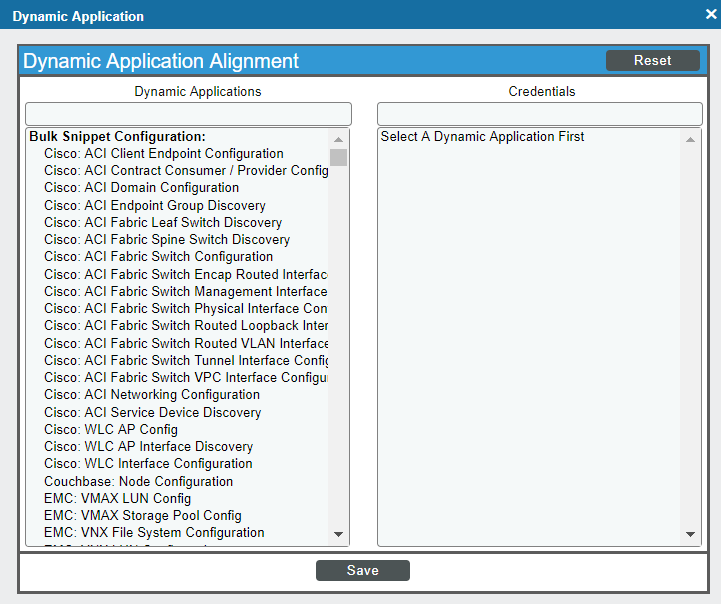The width and height of the screenshot is (721, 604).
Task: Focus the Credentials filter field
Action: [x=540, y=114]
